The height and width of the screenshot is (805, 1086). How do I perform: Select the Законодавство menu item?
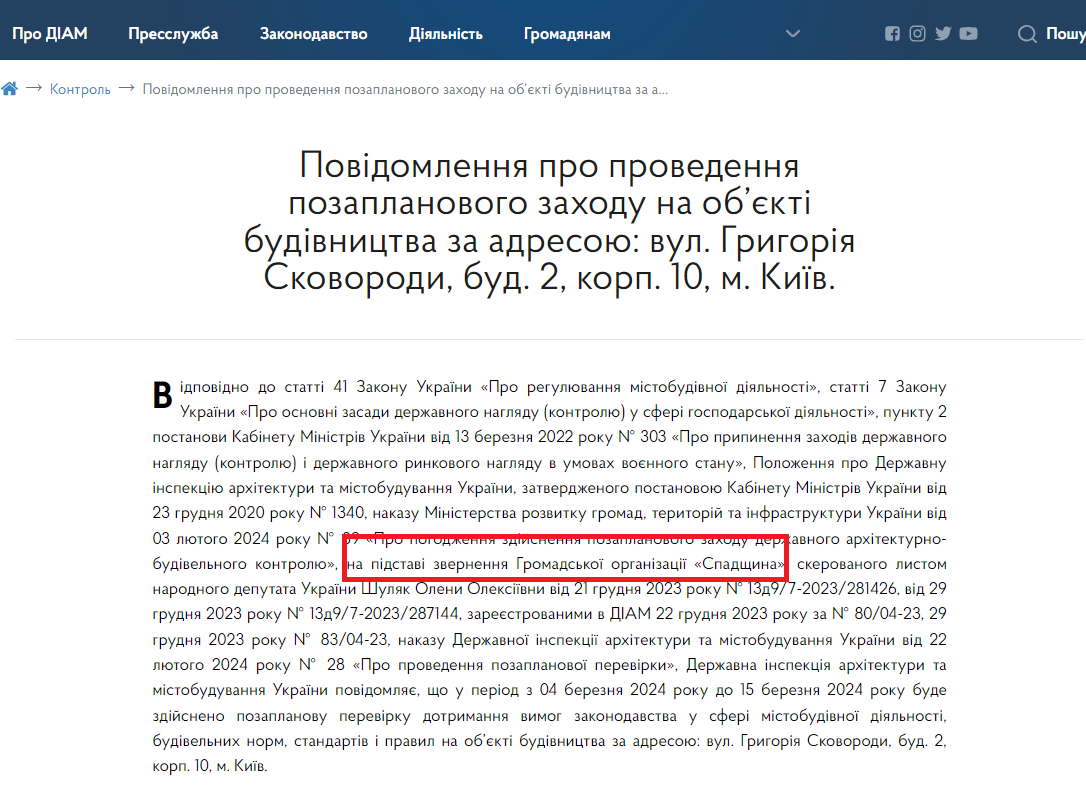[313, 34]
